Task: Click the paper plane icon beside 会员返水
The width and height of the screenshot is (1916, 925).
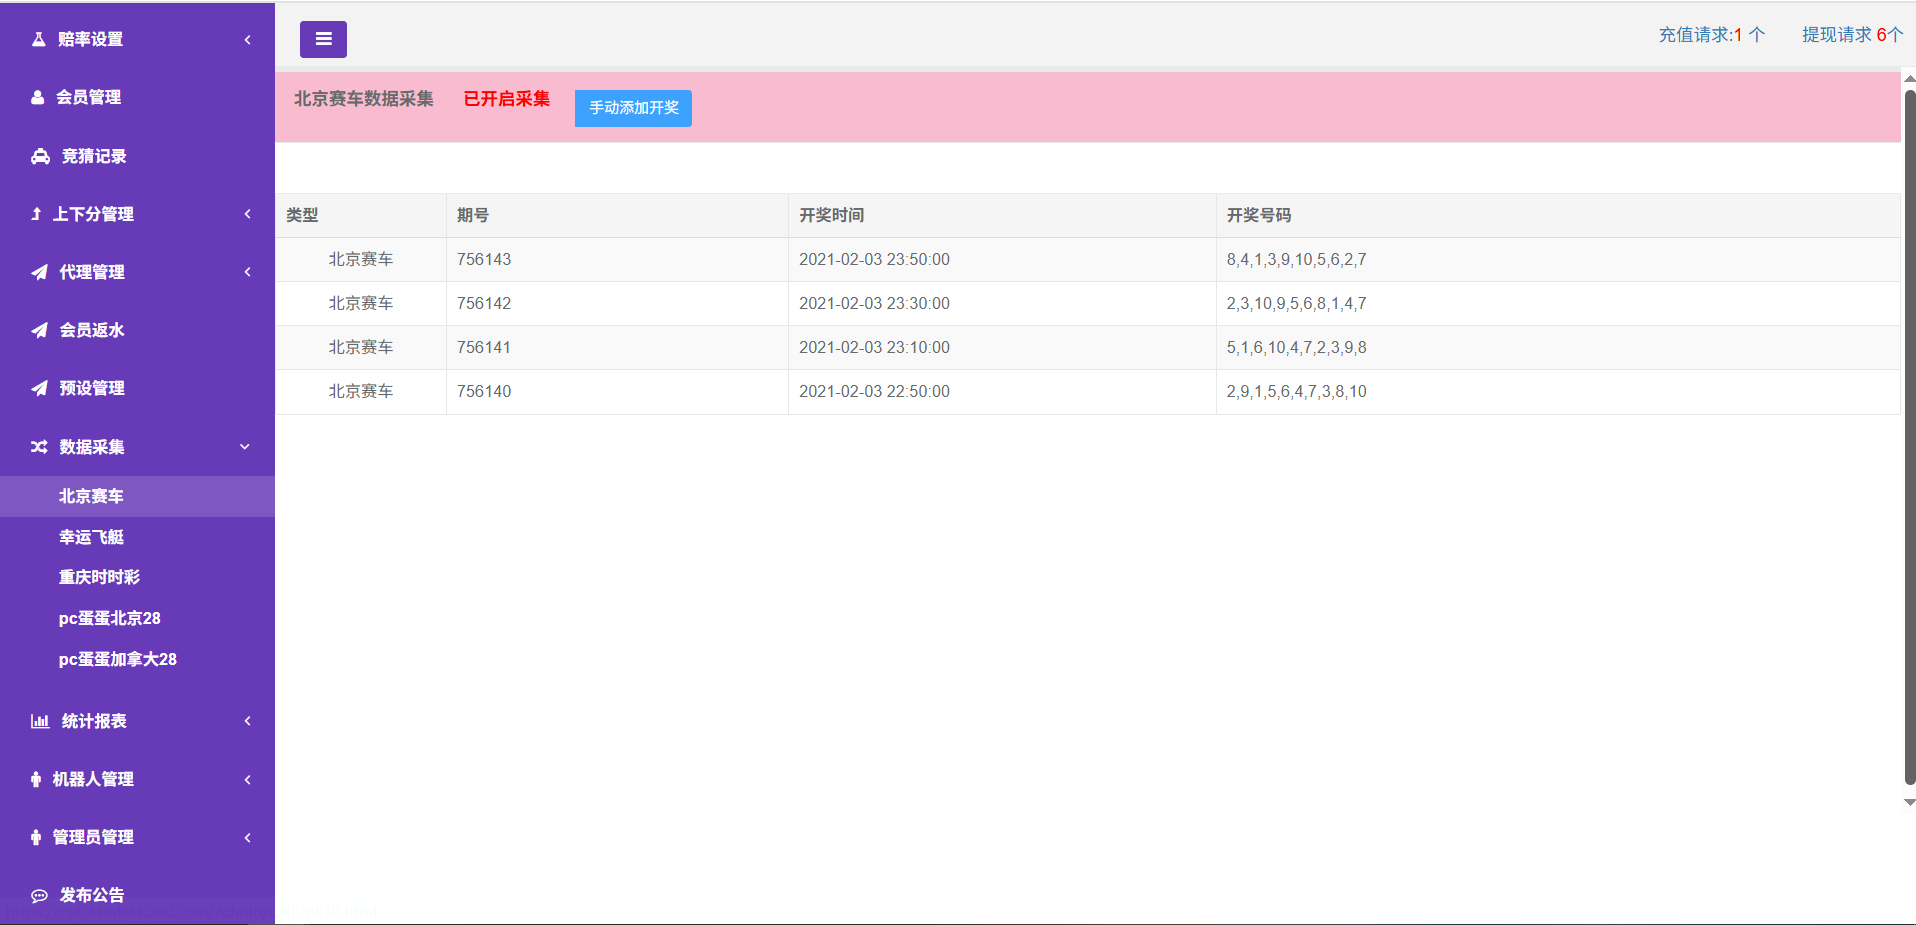Action: [x=39, y=330]
